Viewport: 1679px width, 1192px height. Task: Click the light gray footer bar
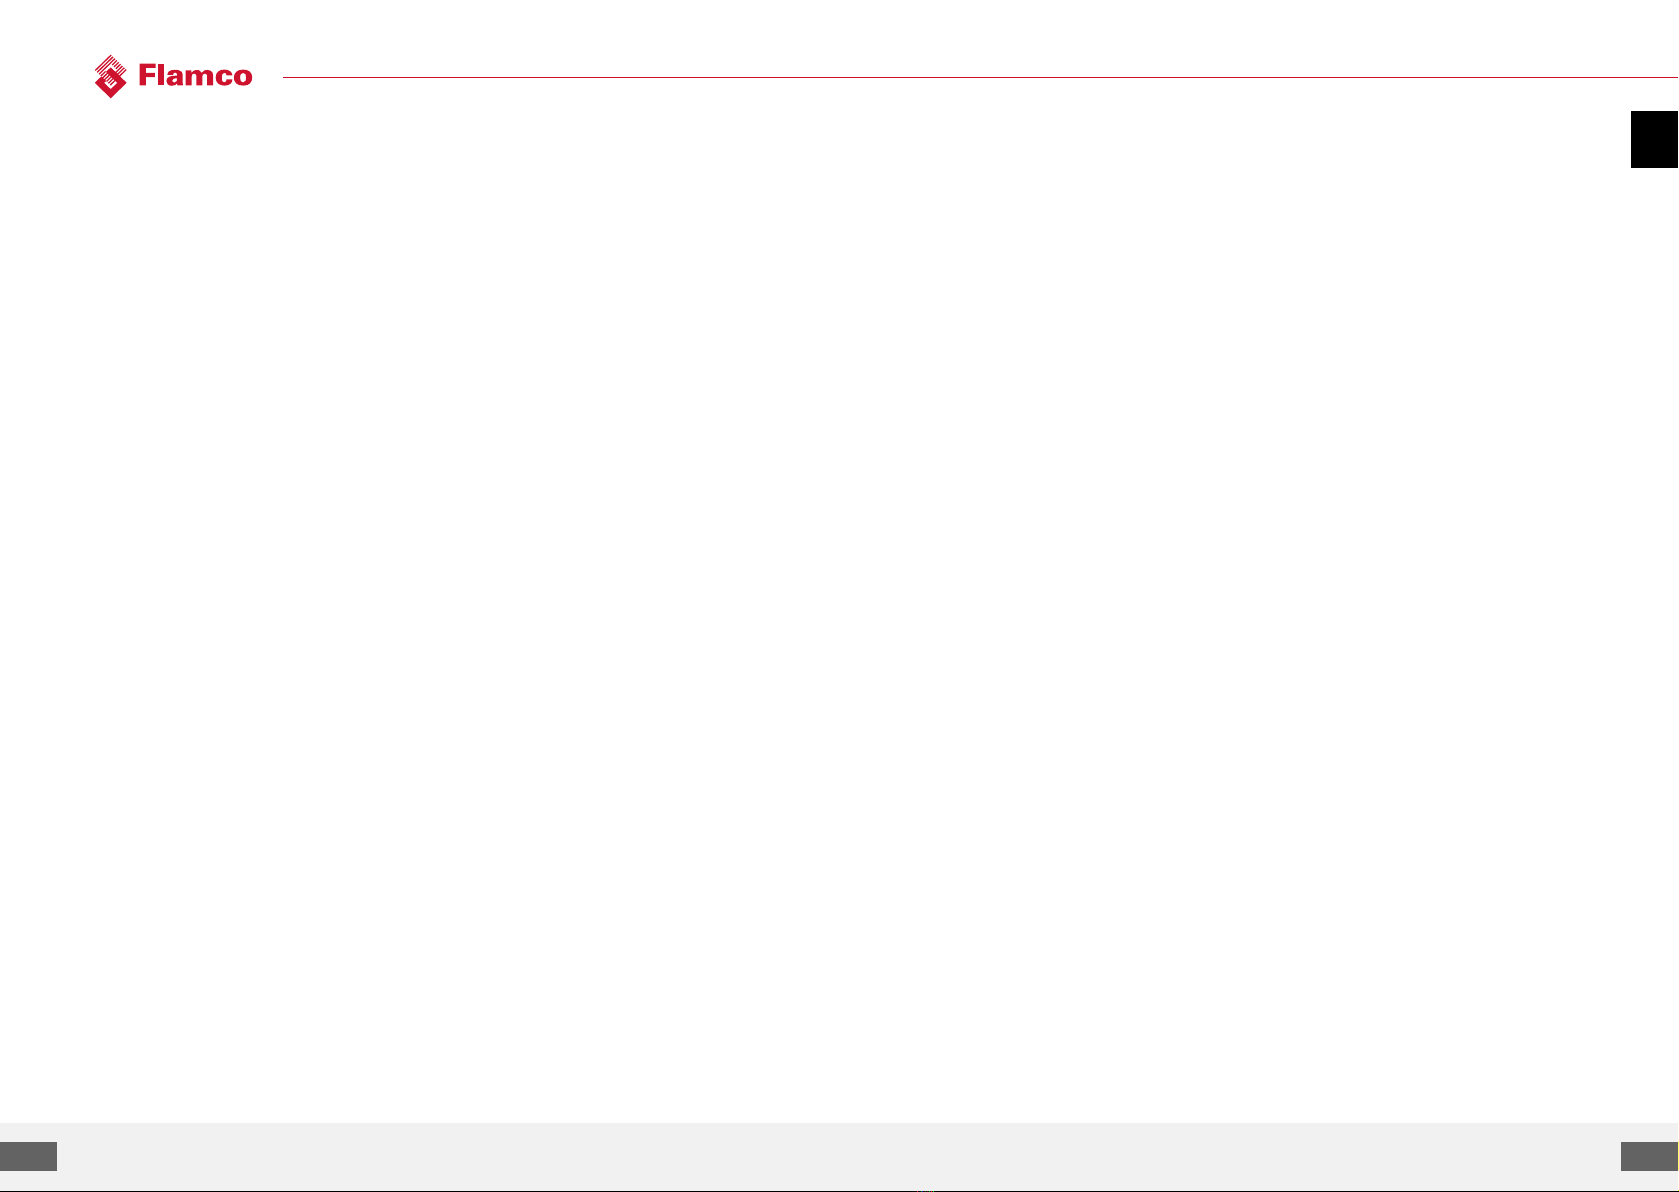click(x=839, y=1156)
